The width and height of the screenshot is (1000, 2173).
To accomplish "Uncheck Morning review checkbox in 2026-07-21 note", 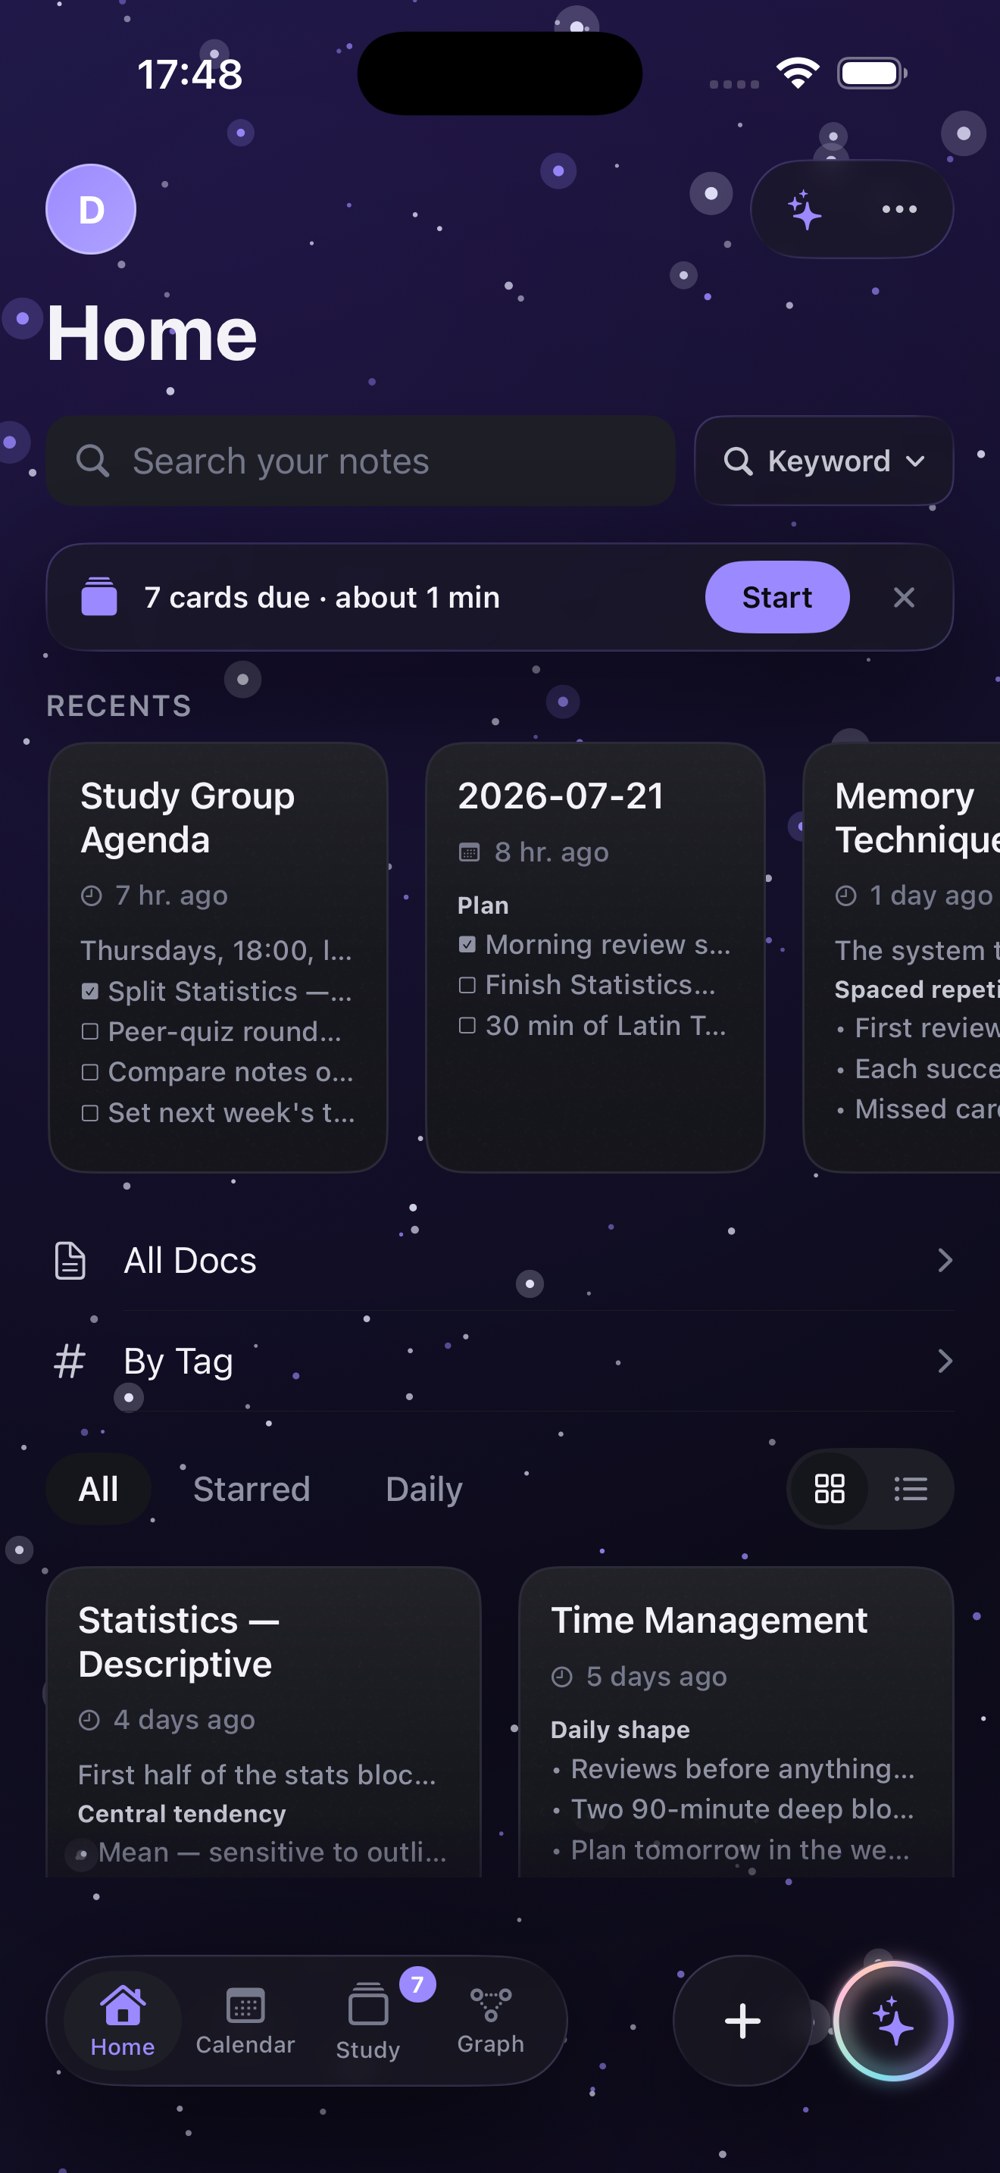I will tap(467, 944).
